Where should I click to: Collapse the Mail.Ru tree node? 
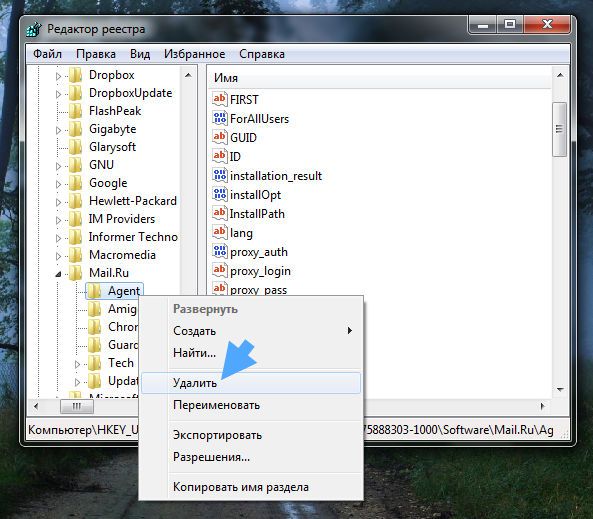pyautogui.click(x=58, y=274)
